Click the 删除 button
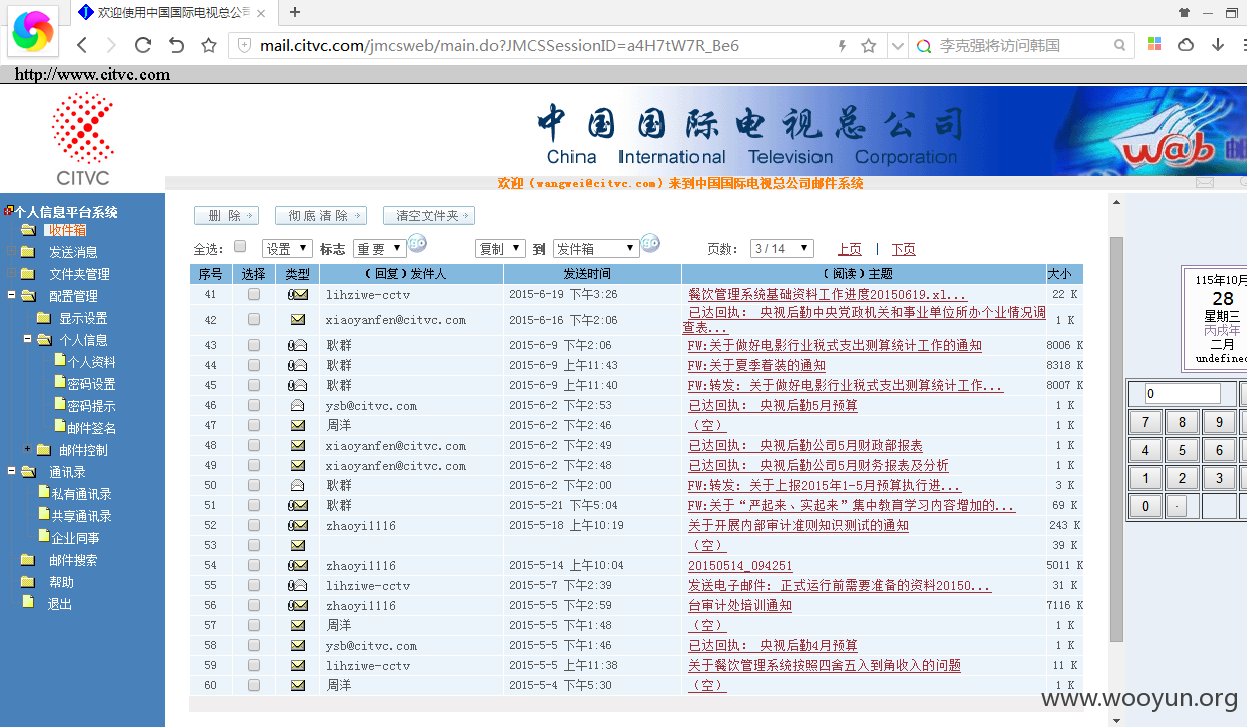1247x727 pixels. click(226, 216)
